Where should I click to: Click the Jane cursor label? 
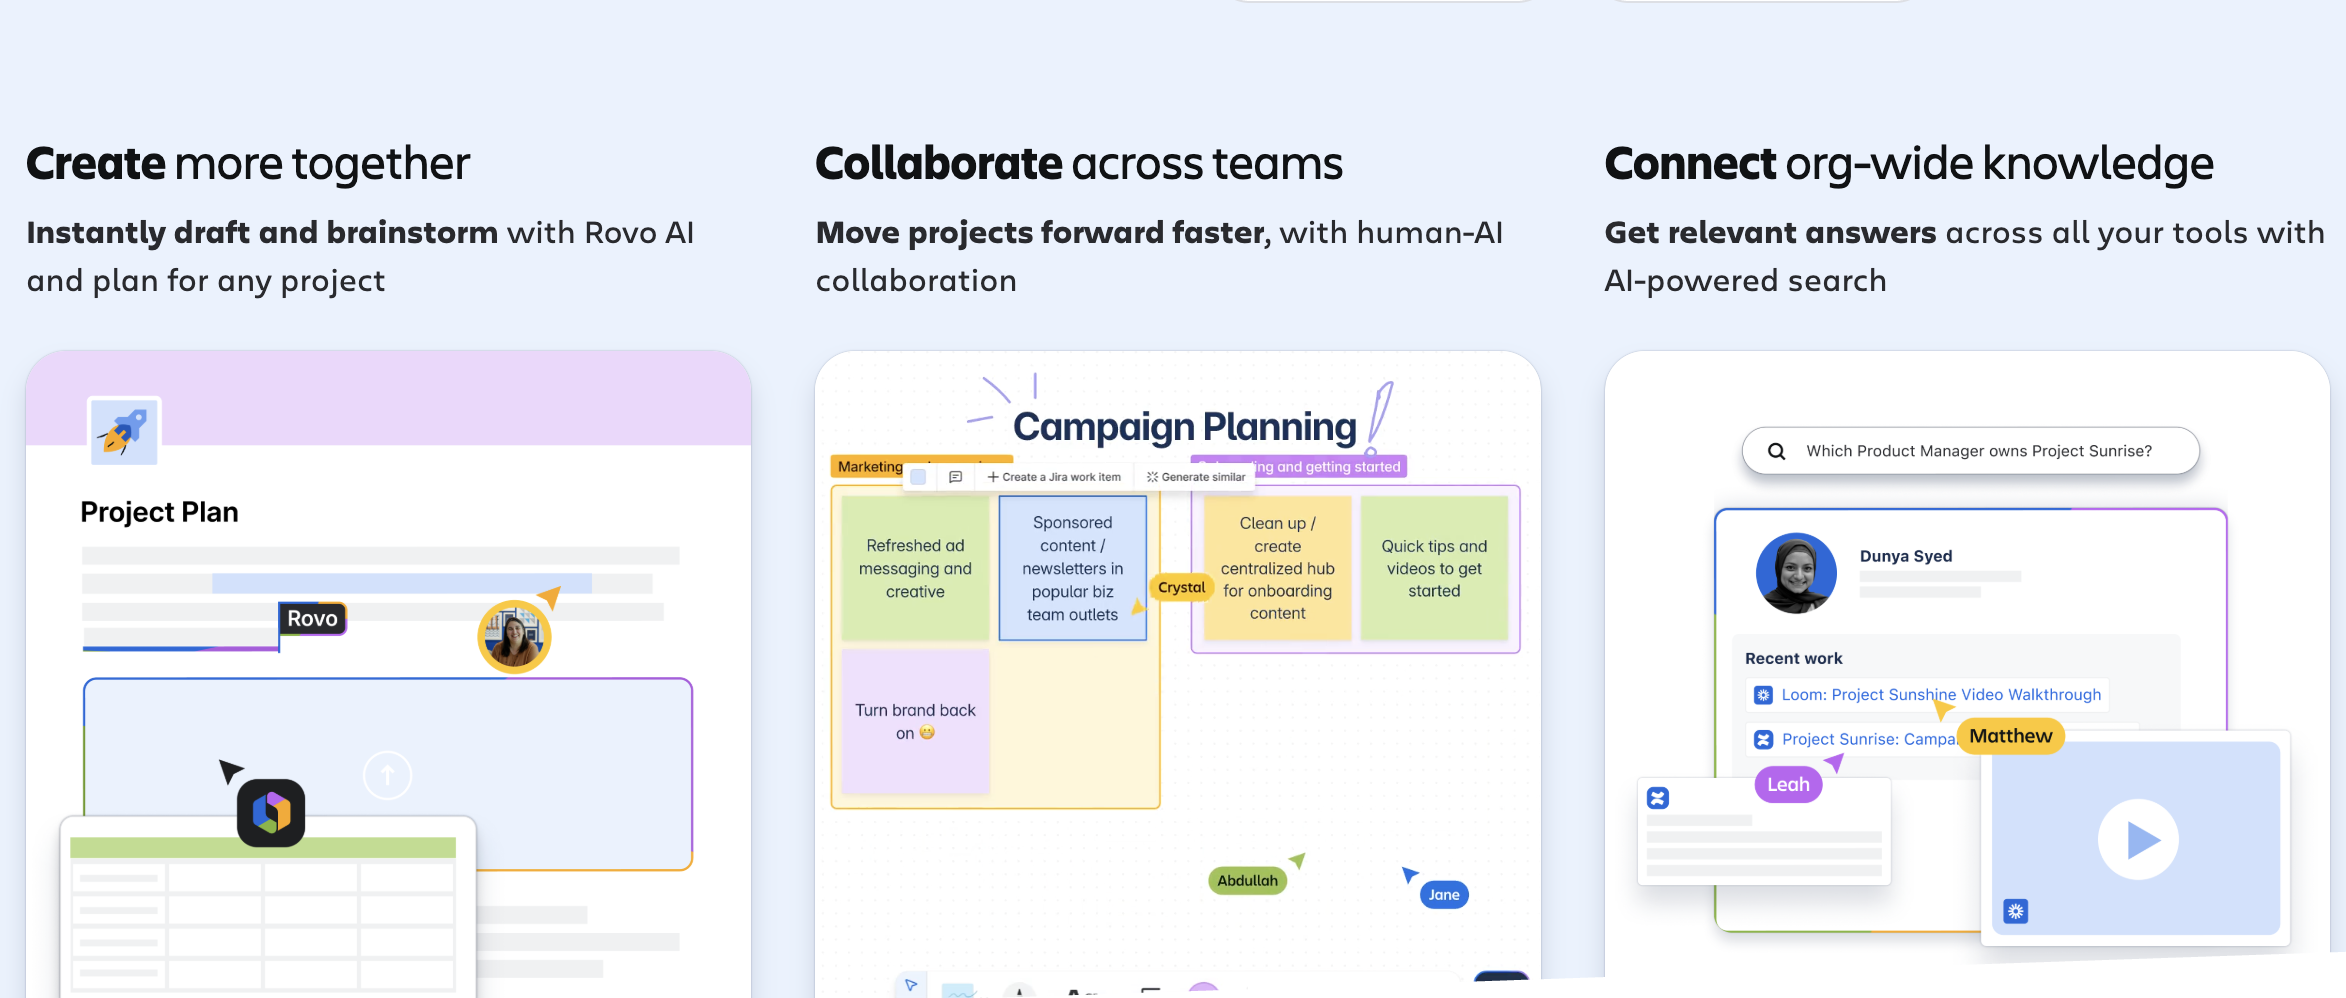(1444, 895)
